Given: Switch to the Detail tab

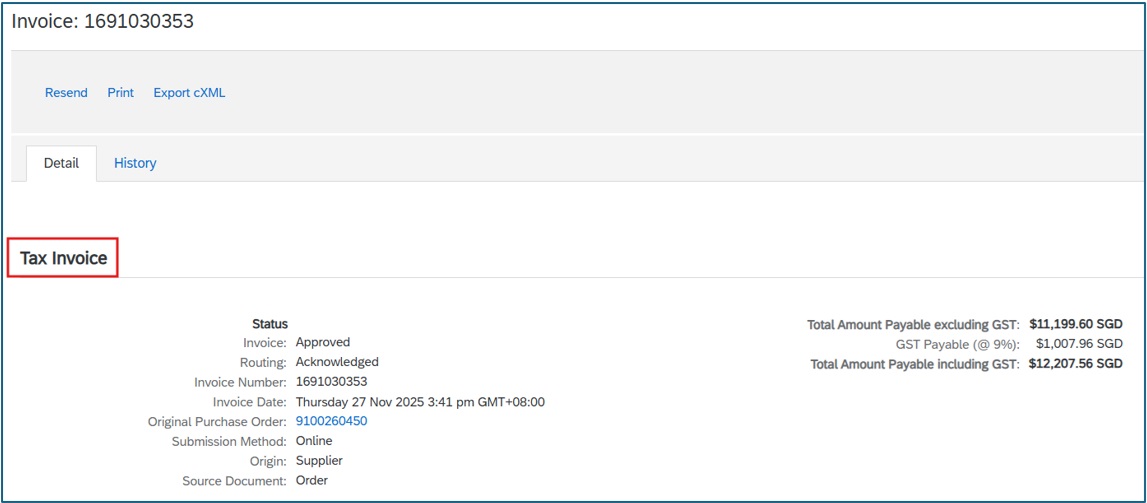Looking at the screenshot, I should point(61,163).
